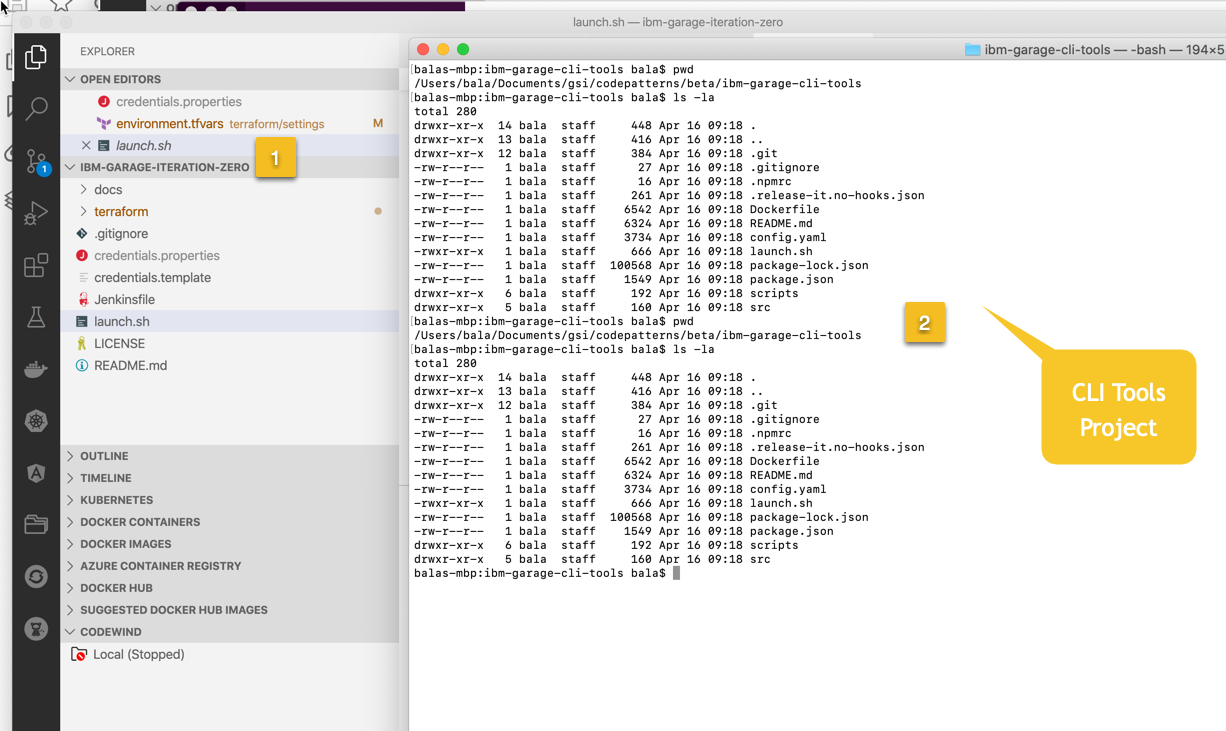Click the terraform icon beside environment.tfvars
Screen dimensions: 1226x731
[x=104, y=124]
